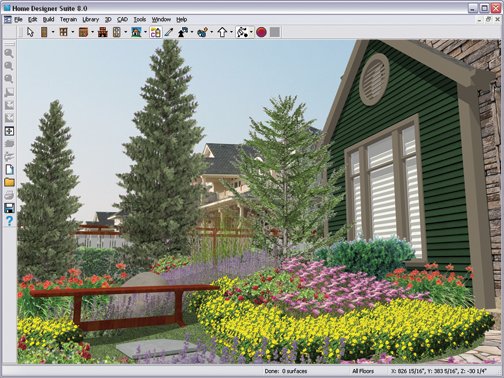
Task: Click the Print icon in left toolbar
Action: pyautogui.click(x=9, y=195)
